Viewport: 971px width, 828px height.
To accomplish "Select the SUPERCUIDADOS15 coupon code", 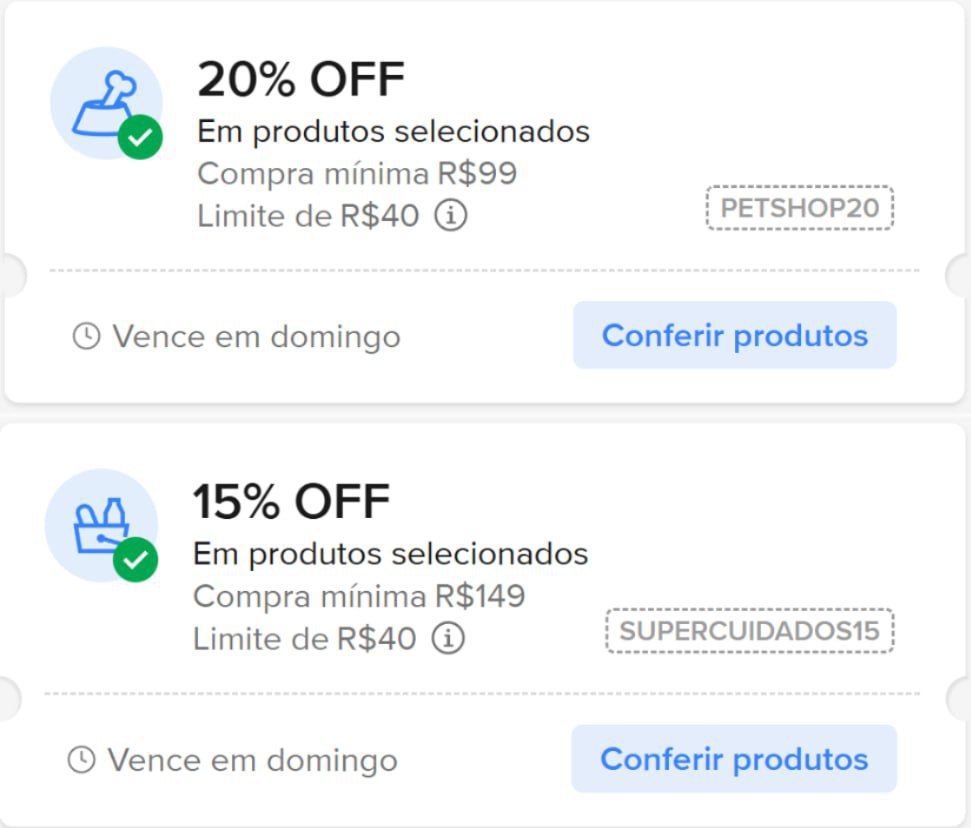I will coord(749,631).
